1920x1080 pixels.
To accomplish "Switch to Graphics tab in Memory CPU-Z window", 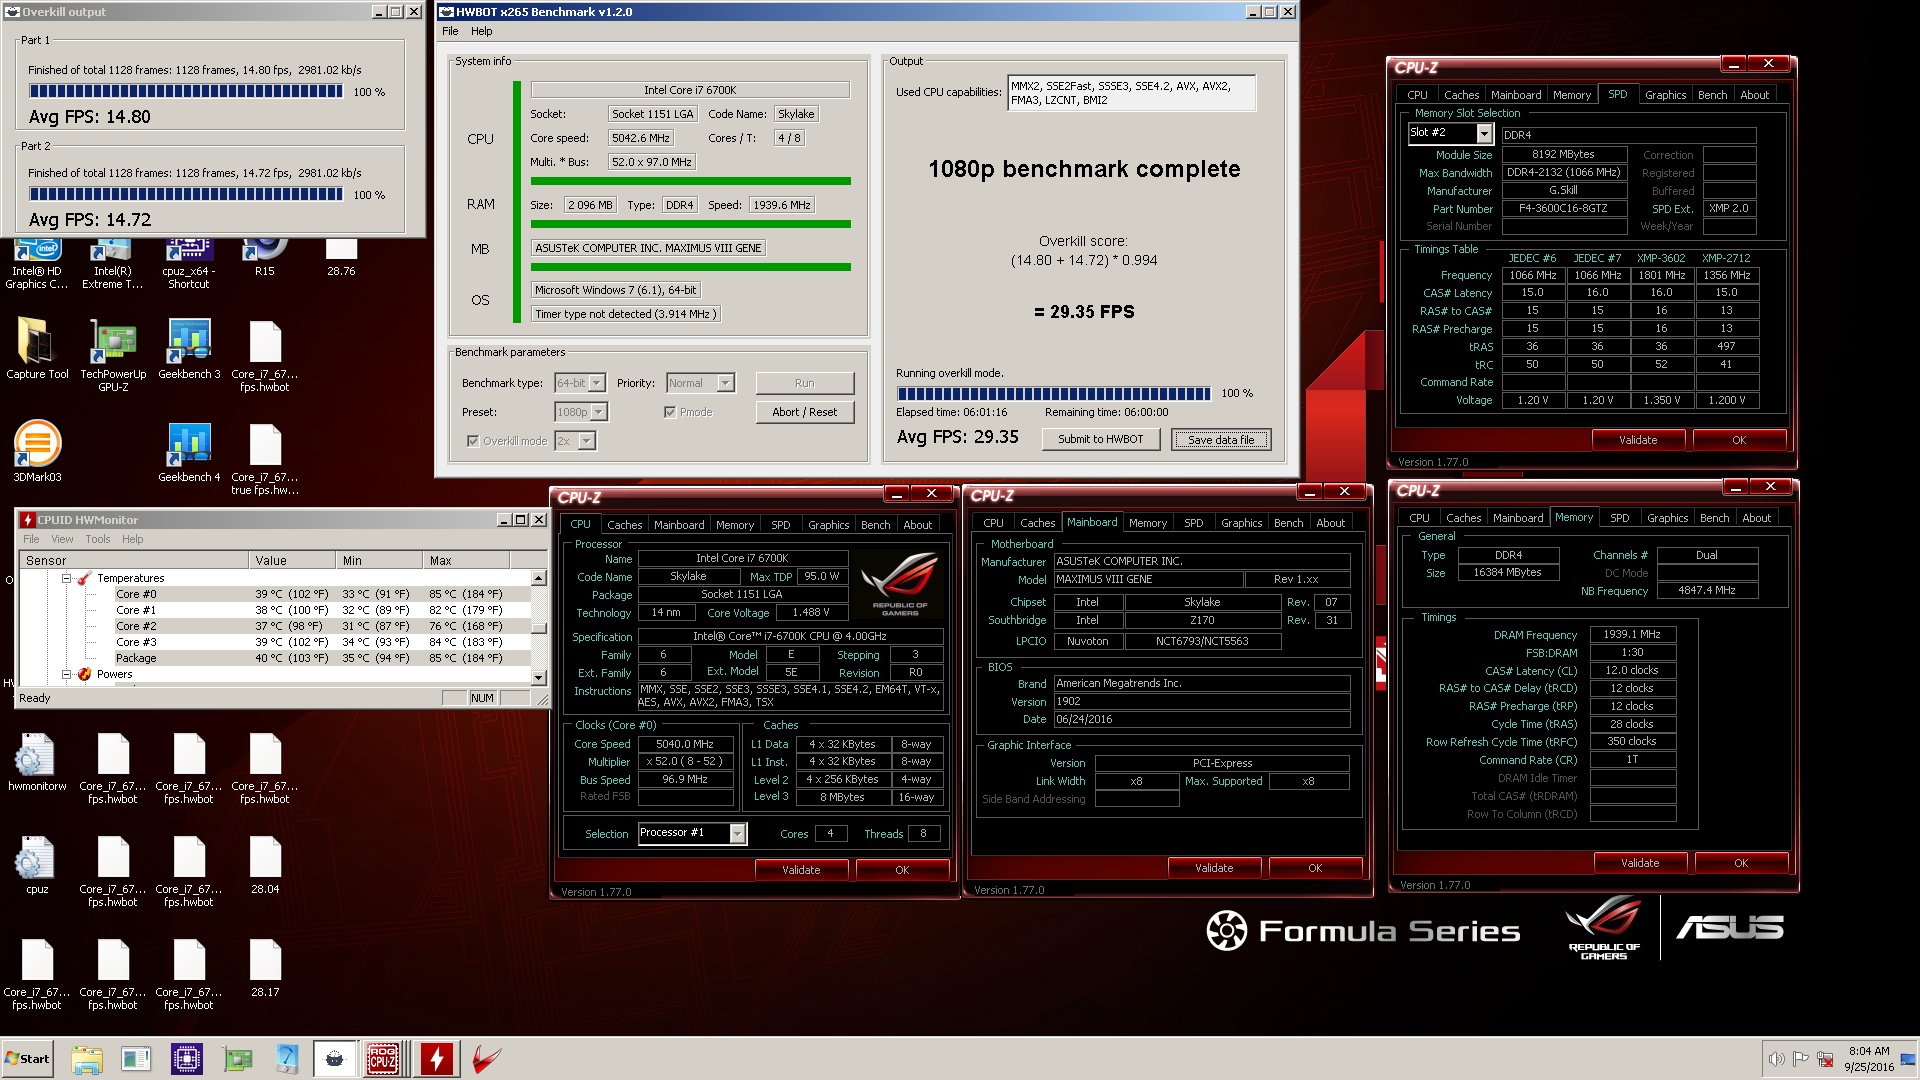I will coord(1667,518).
